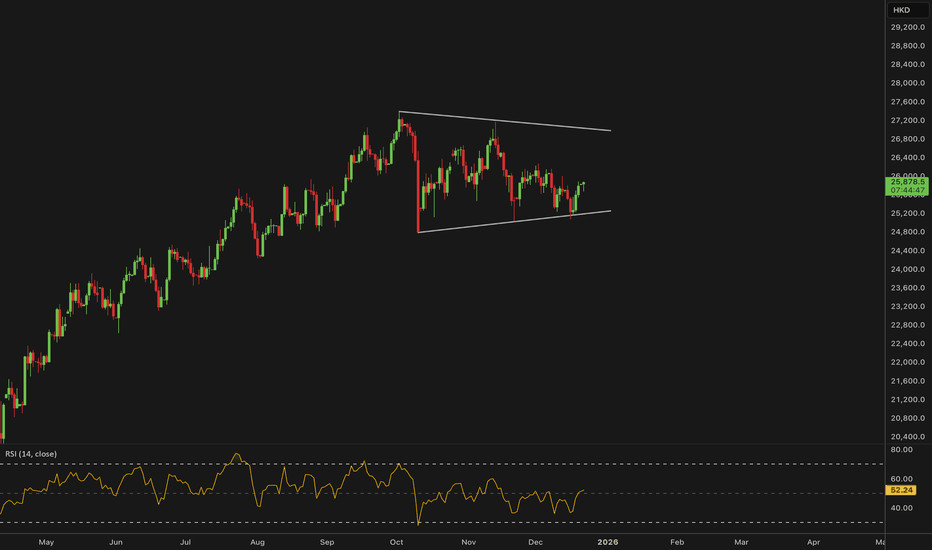Screen dimensions: 932x550
Task: Click the green 25,878.5 current price label
Action: [908, 184]
